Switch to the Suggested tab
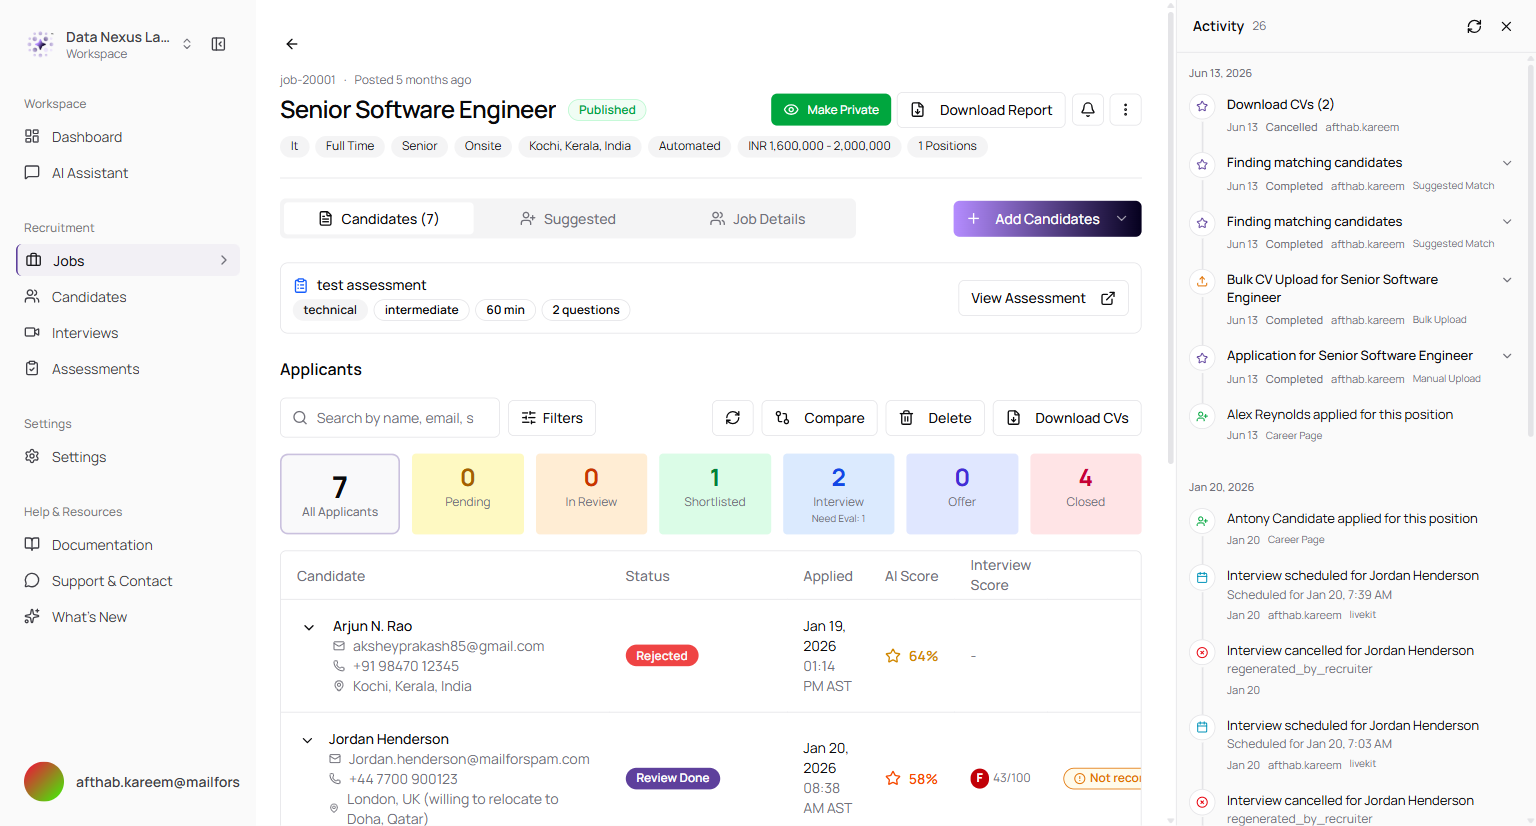The height and width of the screenshot is (826, 1536). coord(568,219)
